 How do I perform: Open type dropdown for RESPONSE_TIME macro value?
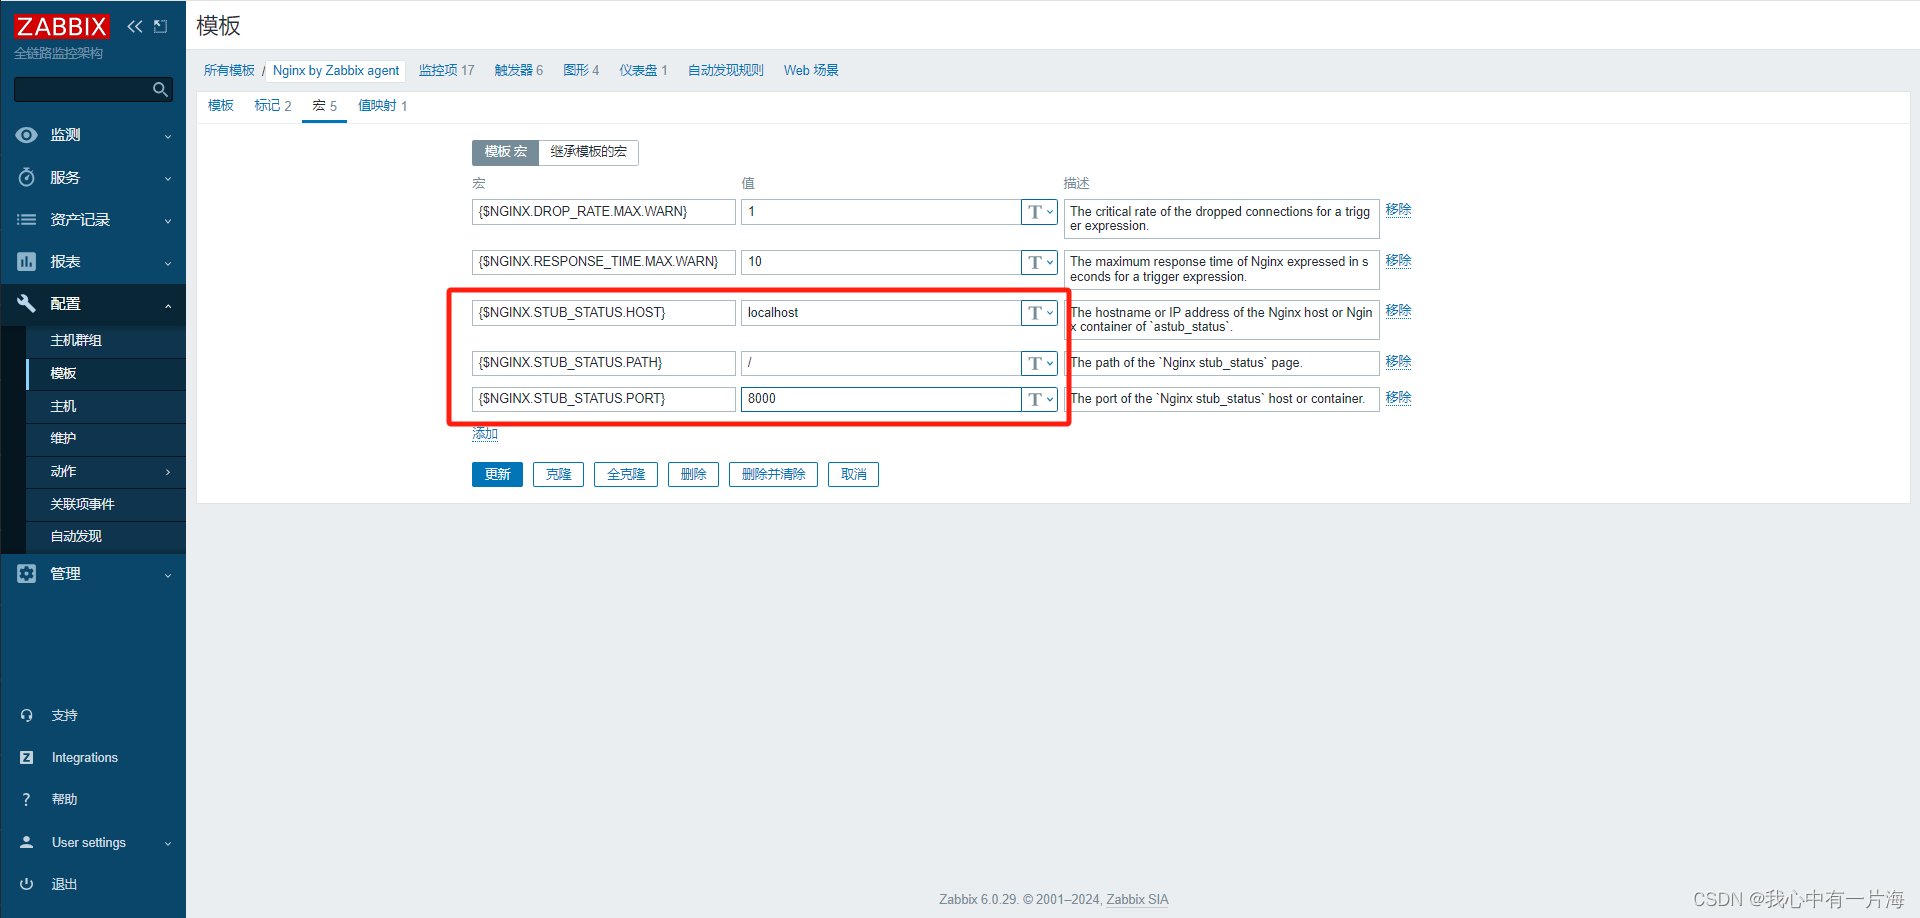coord(1040,262)
